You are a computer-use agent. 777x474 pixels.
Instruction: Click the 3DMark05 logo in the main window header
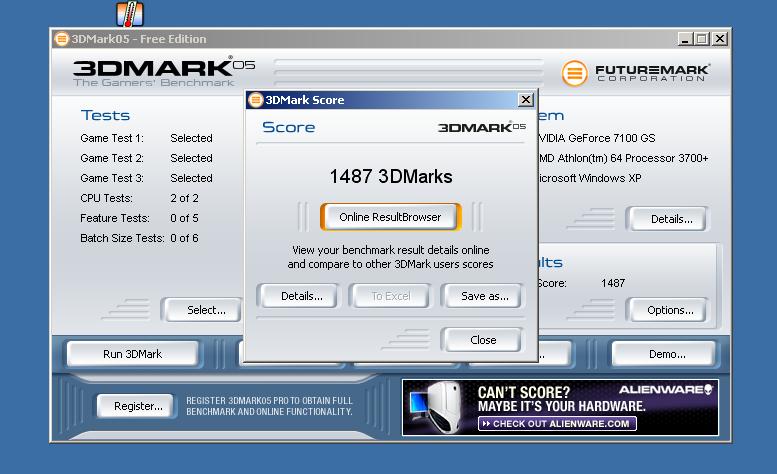point(164,72)
